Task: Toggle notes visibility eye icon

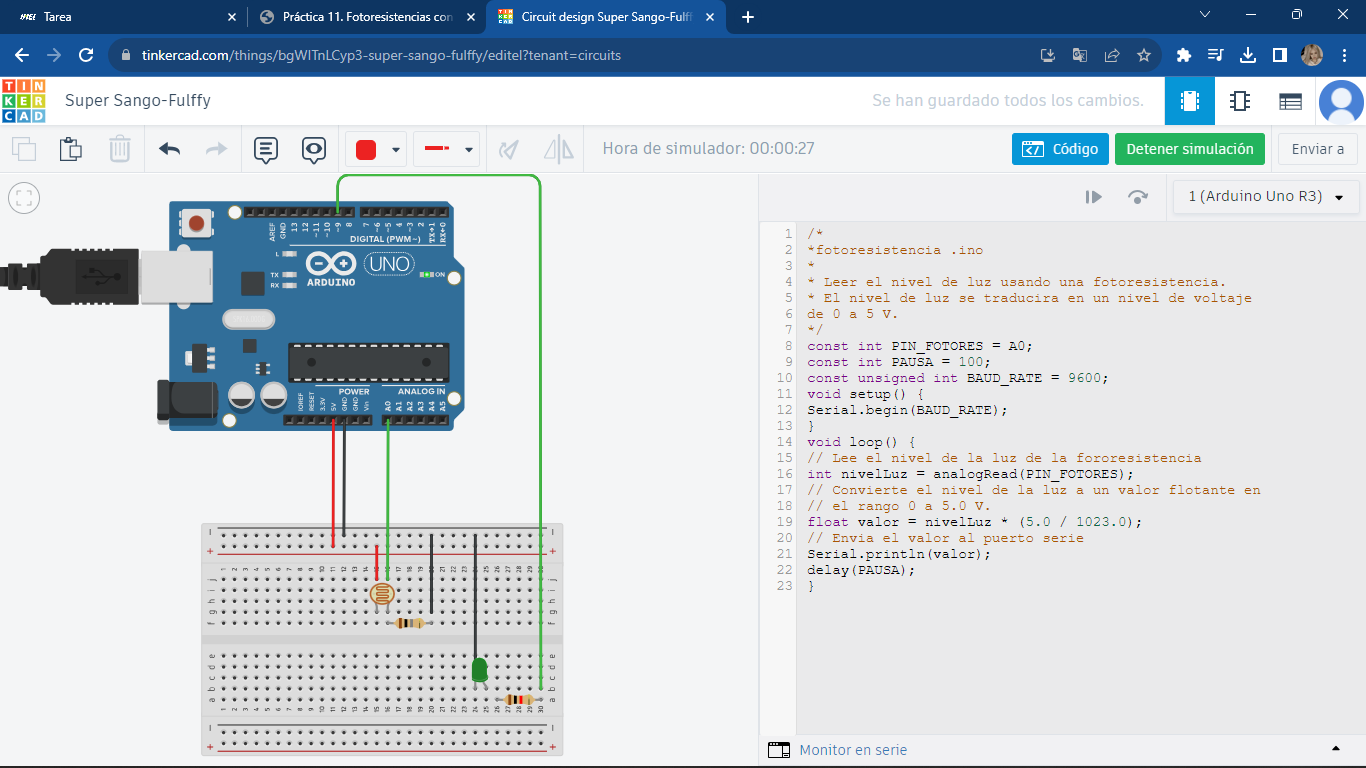Action: click(314, 150)
